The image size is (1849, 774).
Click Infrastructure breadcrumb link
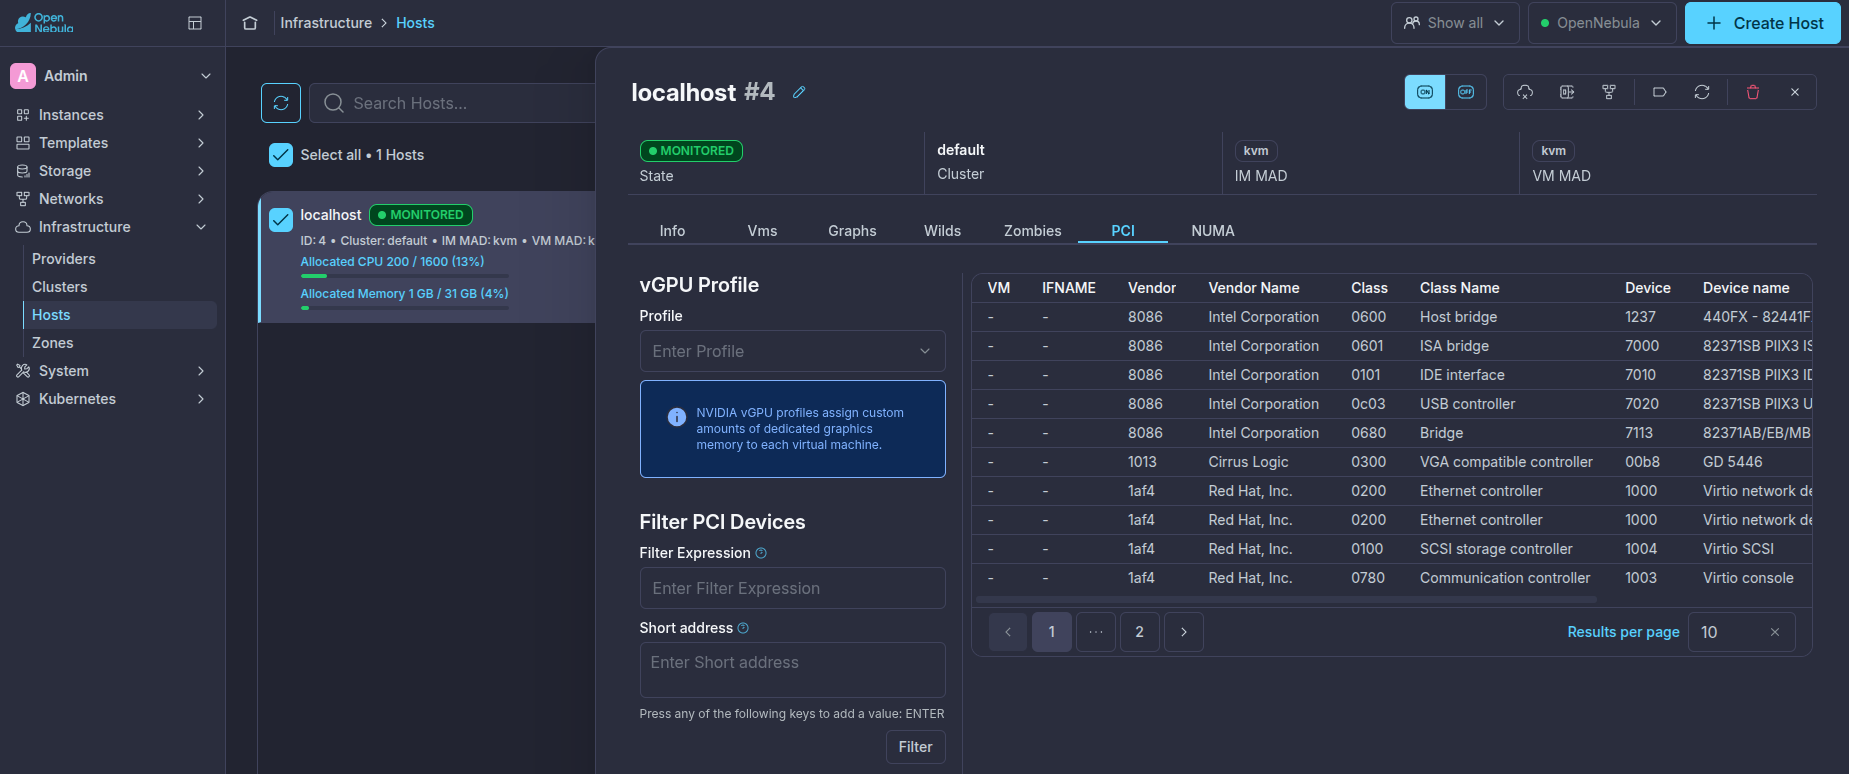coord(326,23)
